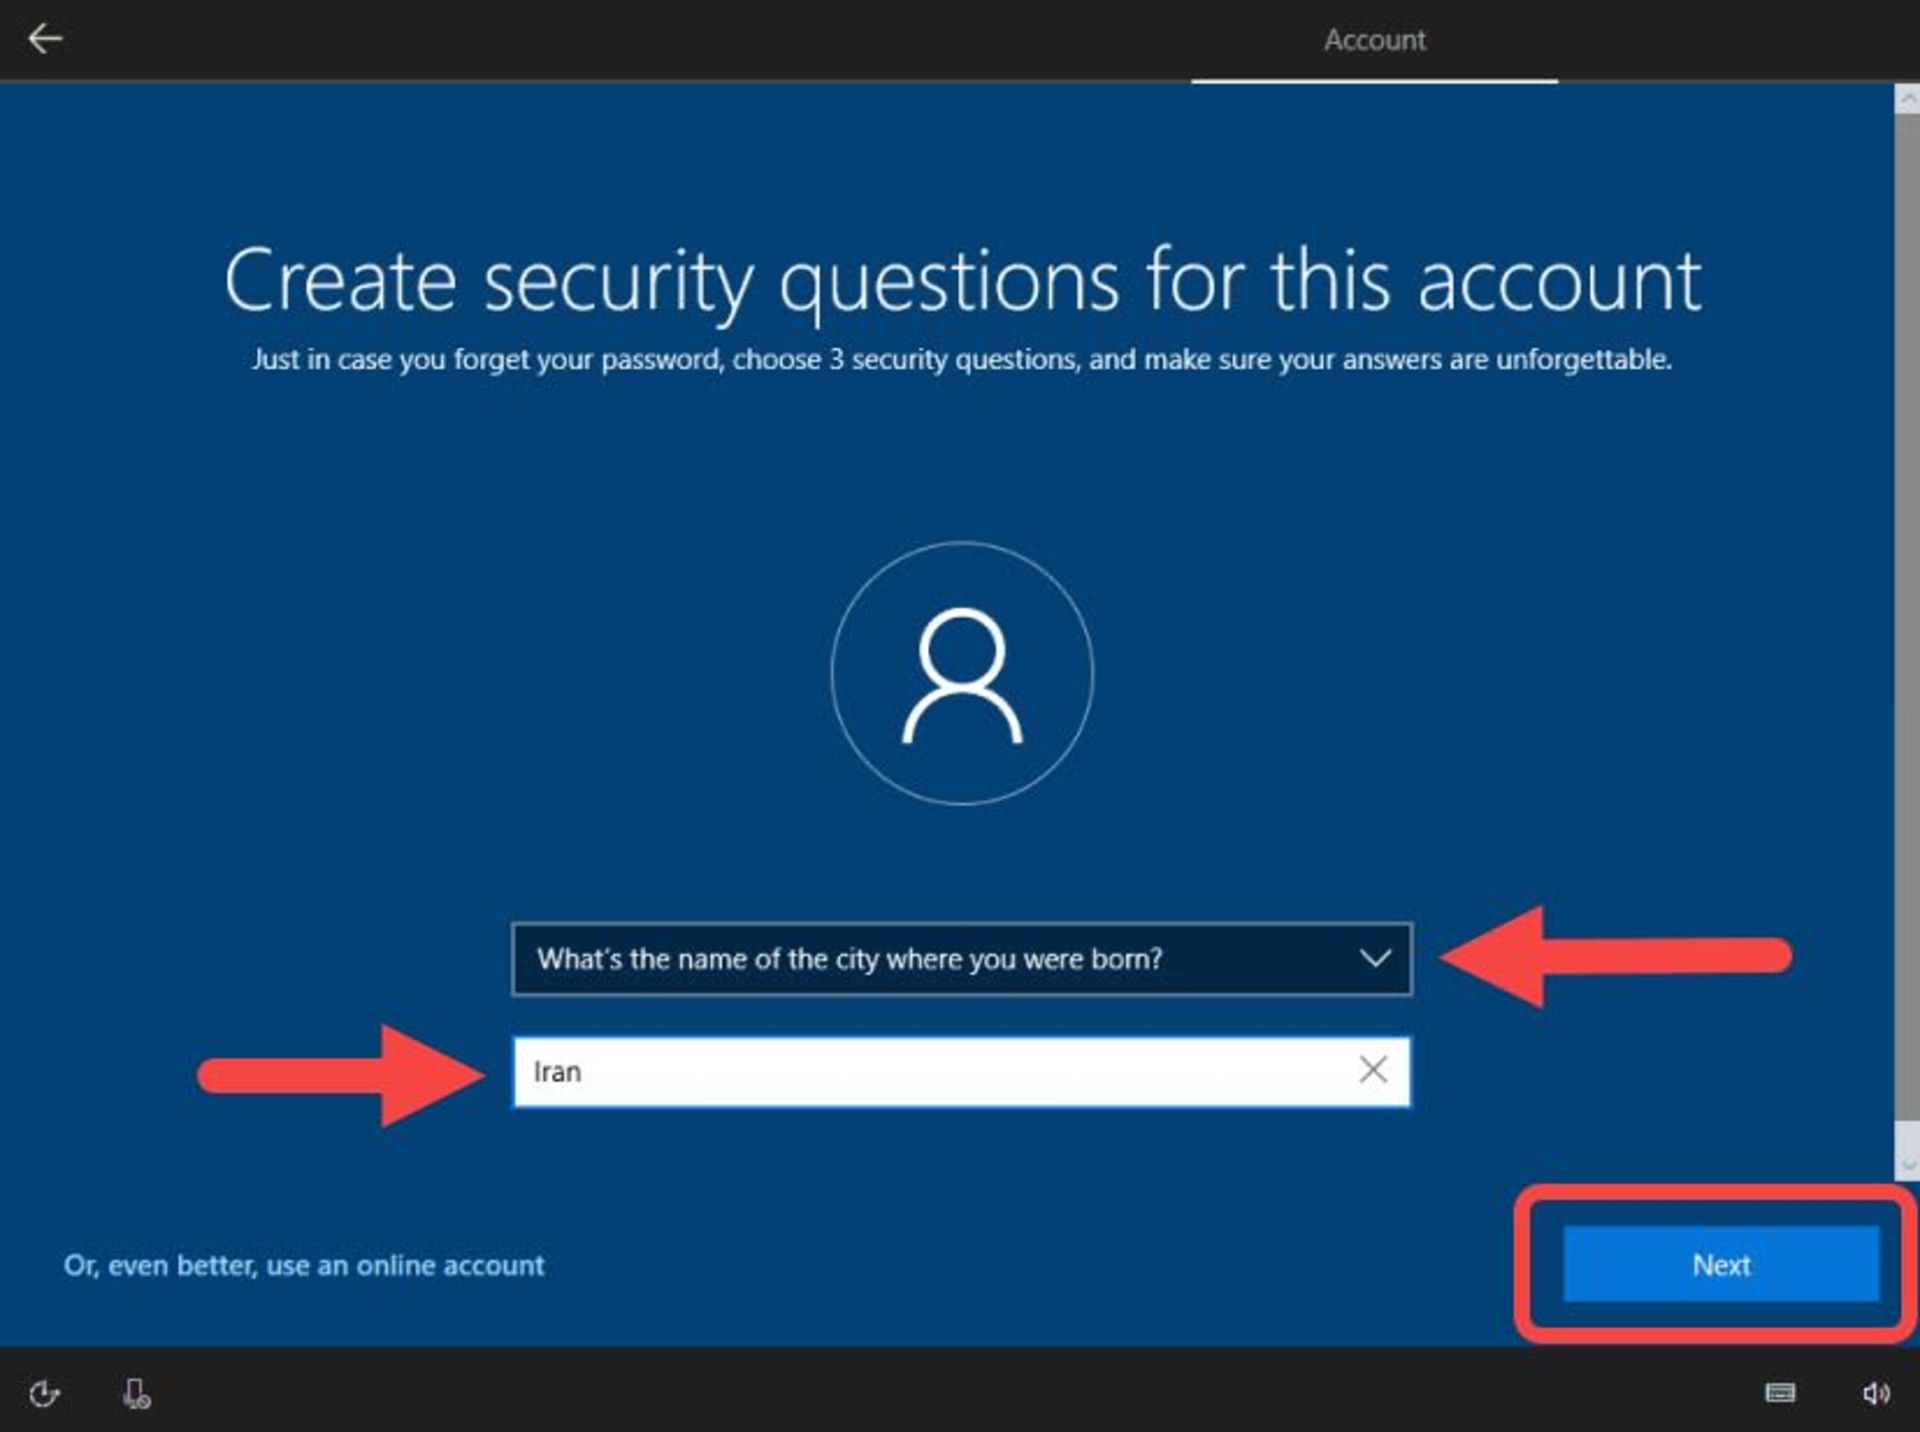Open the on-screen keyboard icon
This screenshot has height=1432, width=1920.
tap(1780, 1393)
